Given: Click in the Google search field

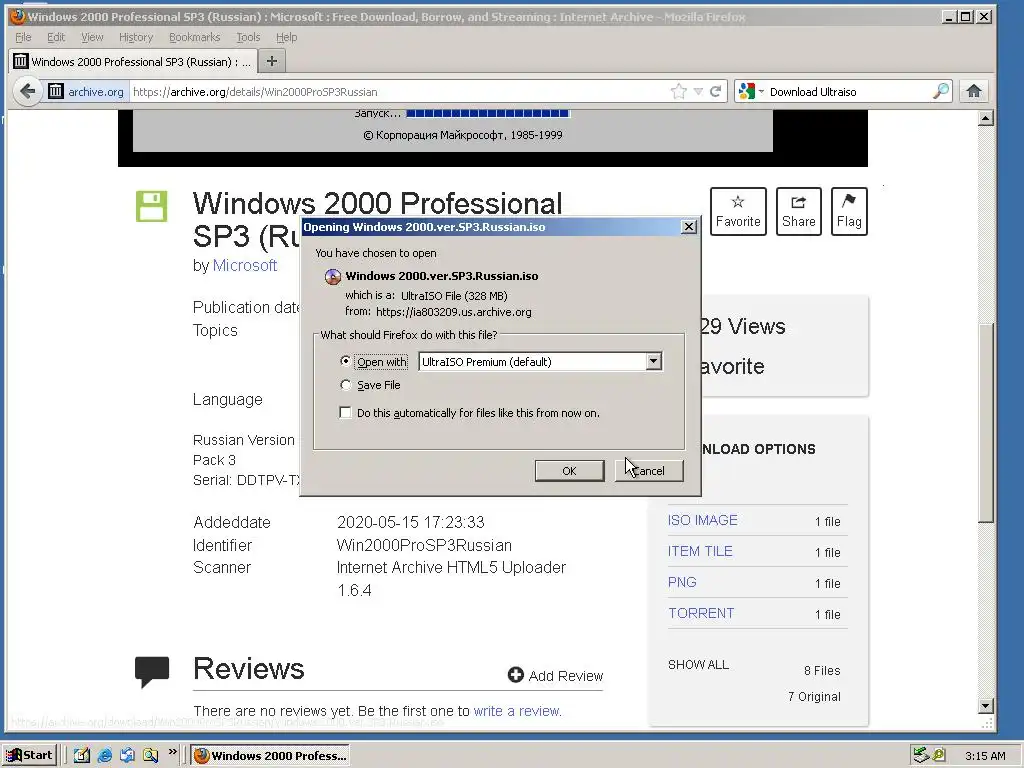Looking at the screenshot, I should [849, 91].
